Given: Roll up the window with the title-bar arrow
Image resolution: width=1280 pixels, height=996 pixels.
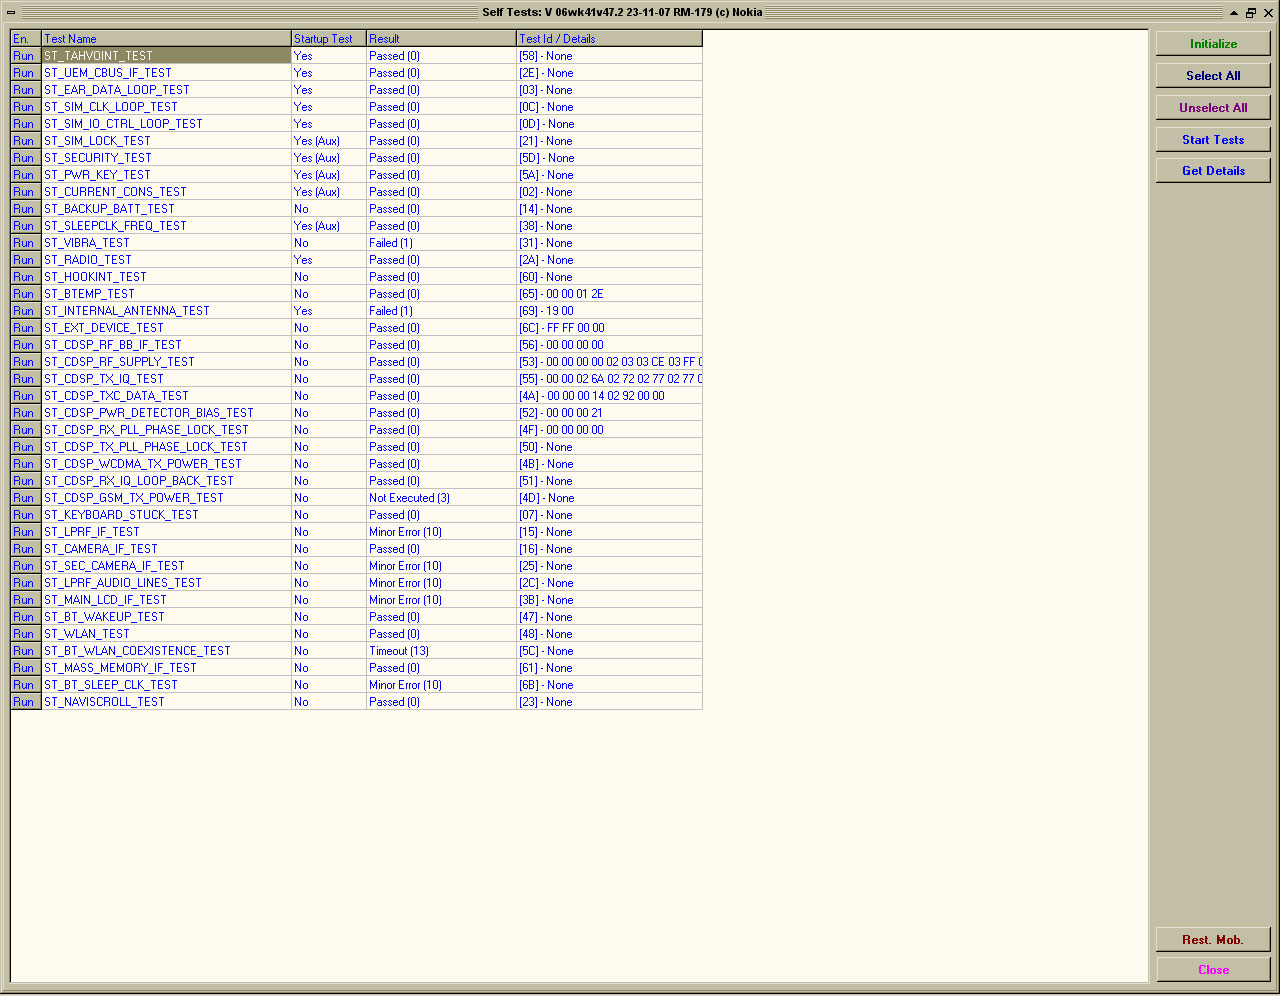Looking at the screenshot, I should tap(1234, 13).
